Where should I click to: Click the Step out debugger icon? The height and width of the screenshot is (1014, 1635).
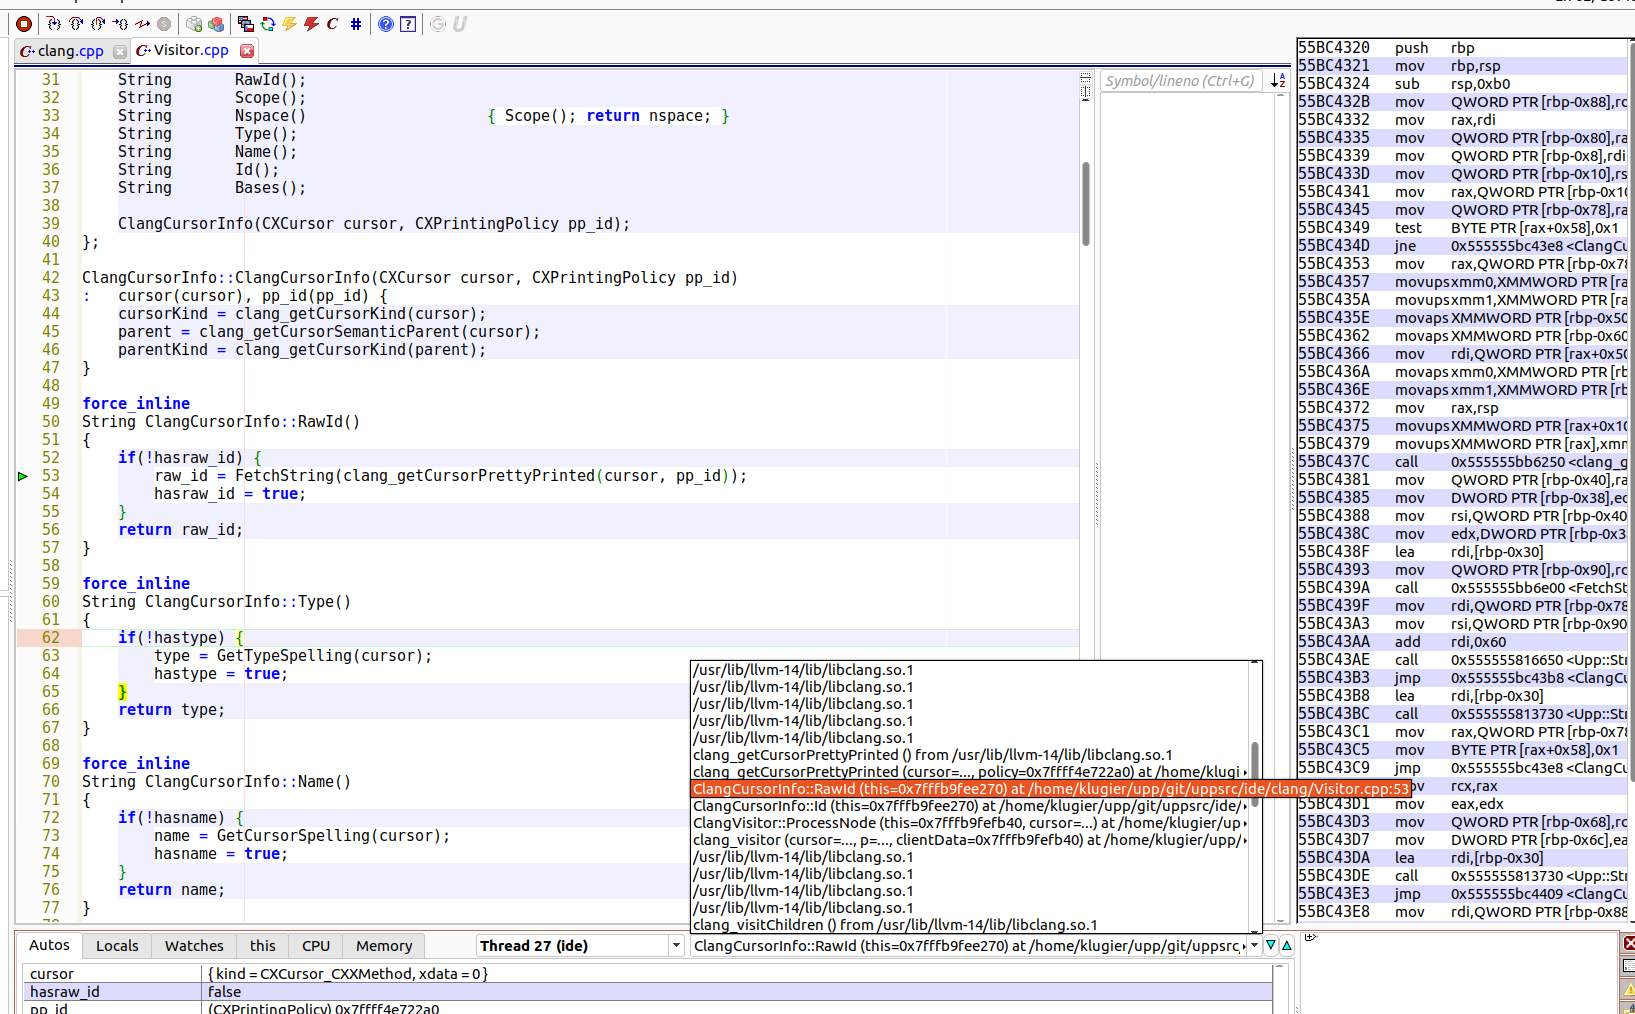pyautogui.click(x=98, y=24)
